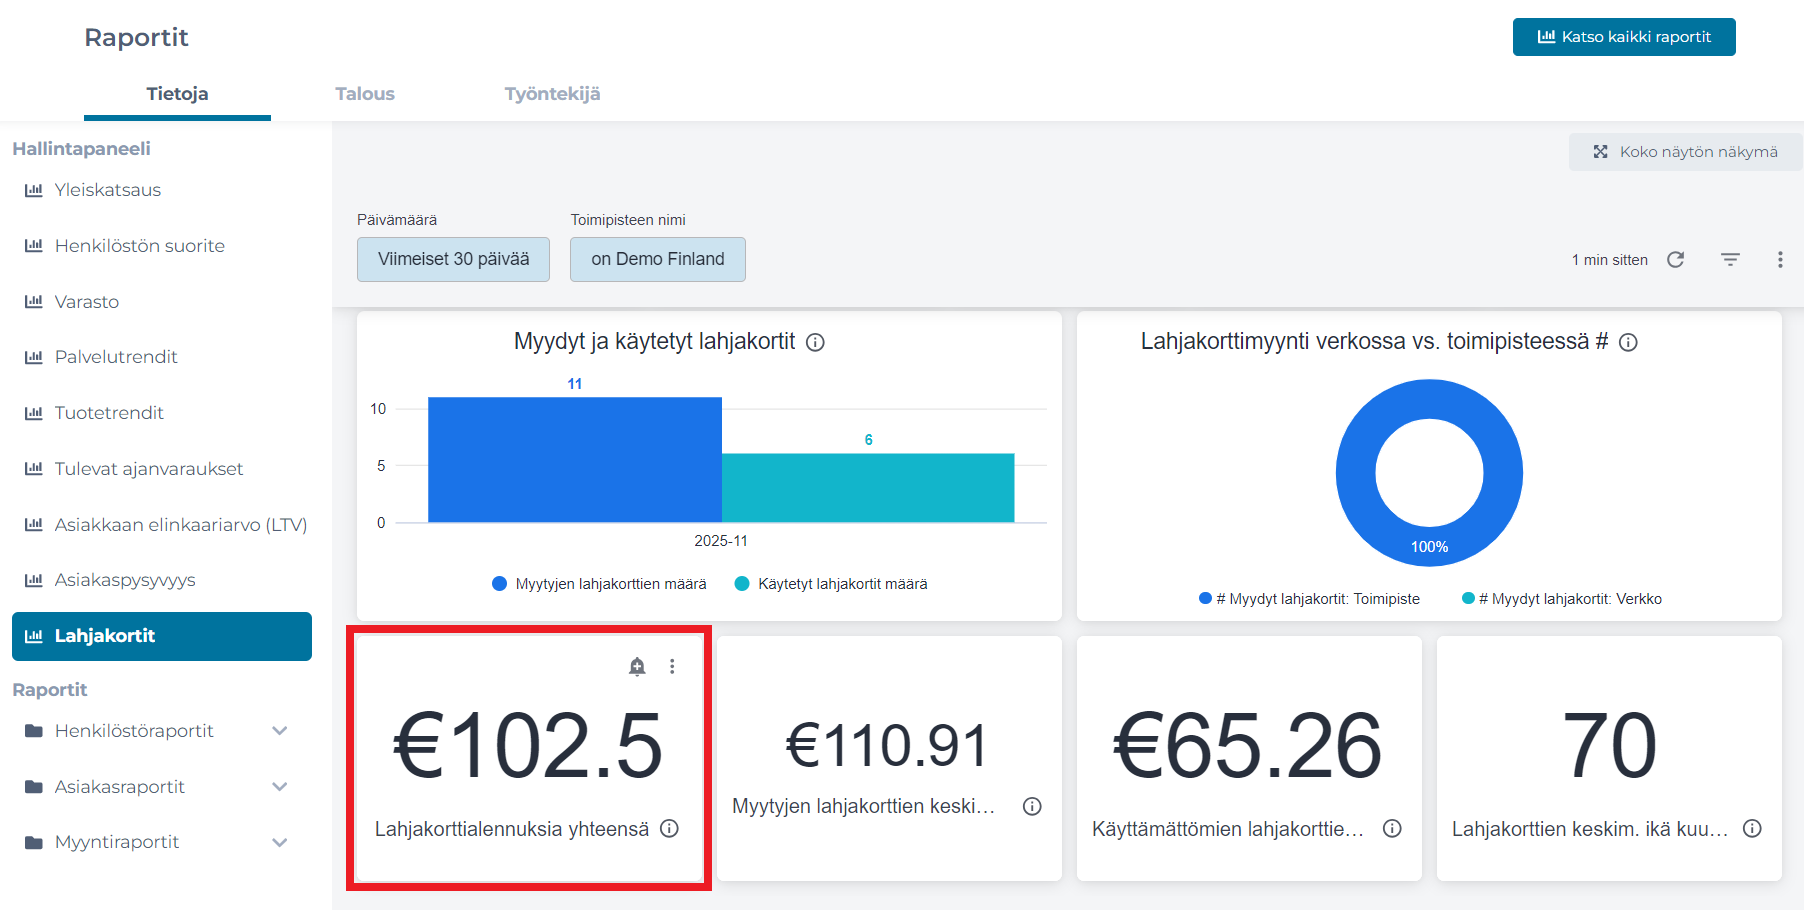
Task: Click the Katso kaikki raportit button
Action: (1624, 37)
